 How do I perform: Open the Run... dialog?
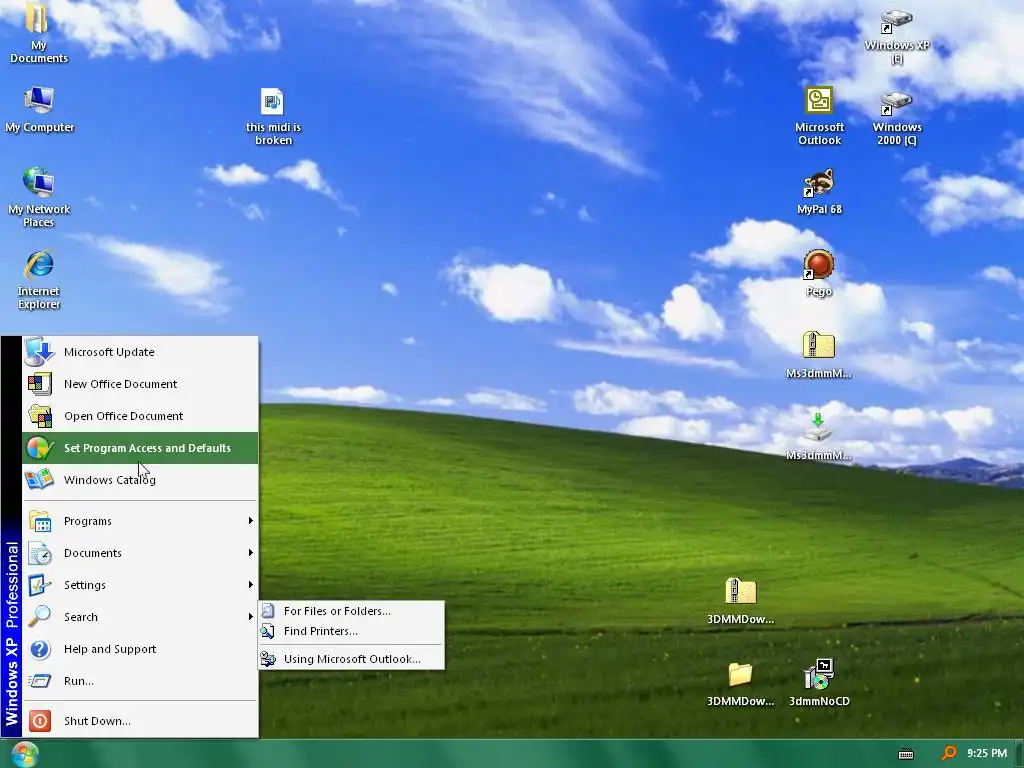pos(140,681)
